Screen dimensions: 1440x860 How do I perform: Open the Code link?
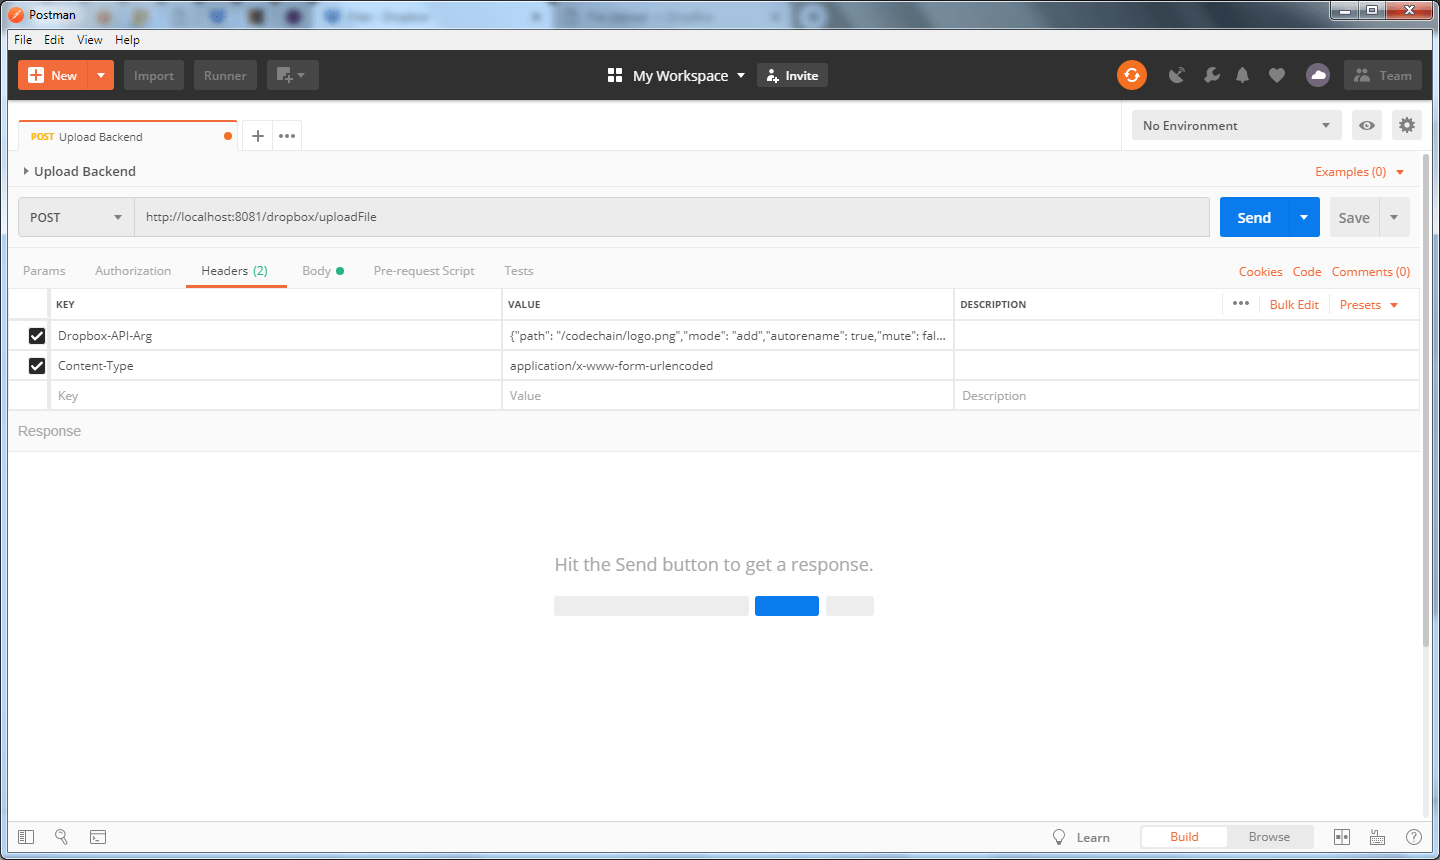[1307, 271]
